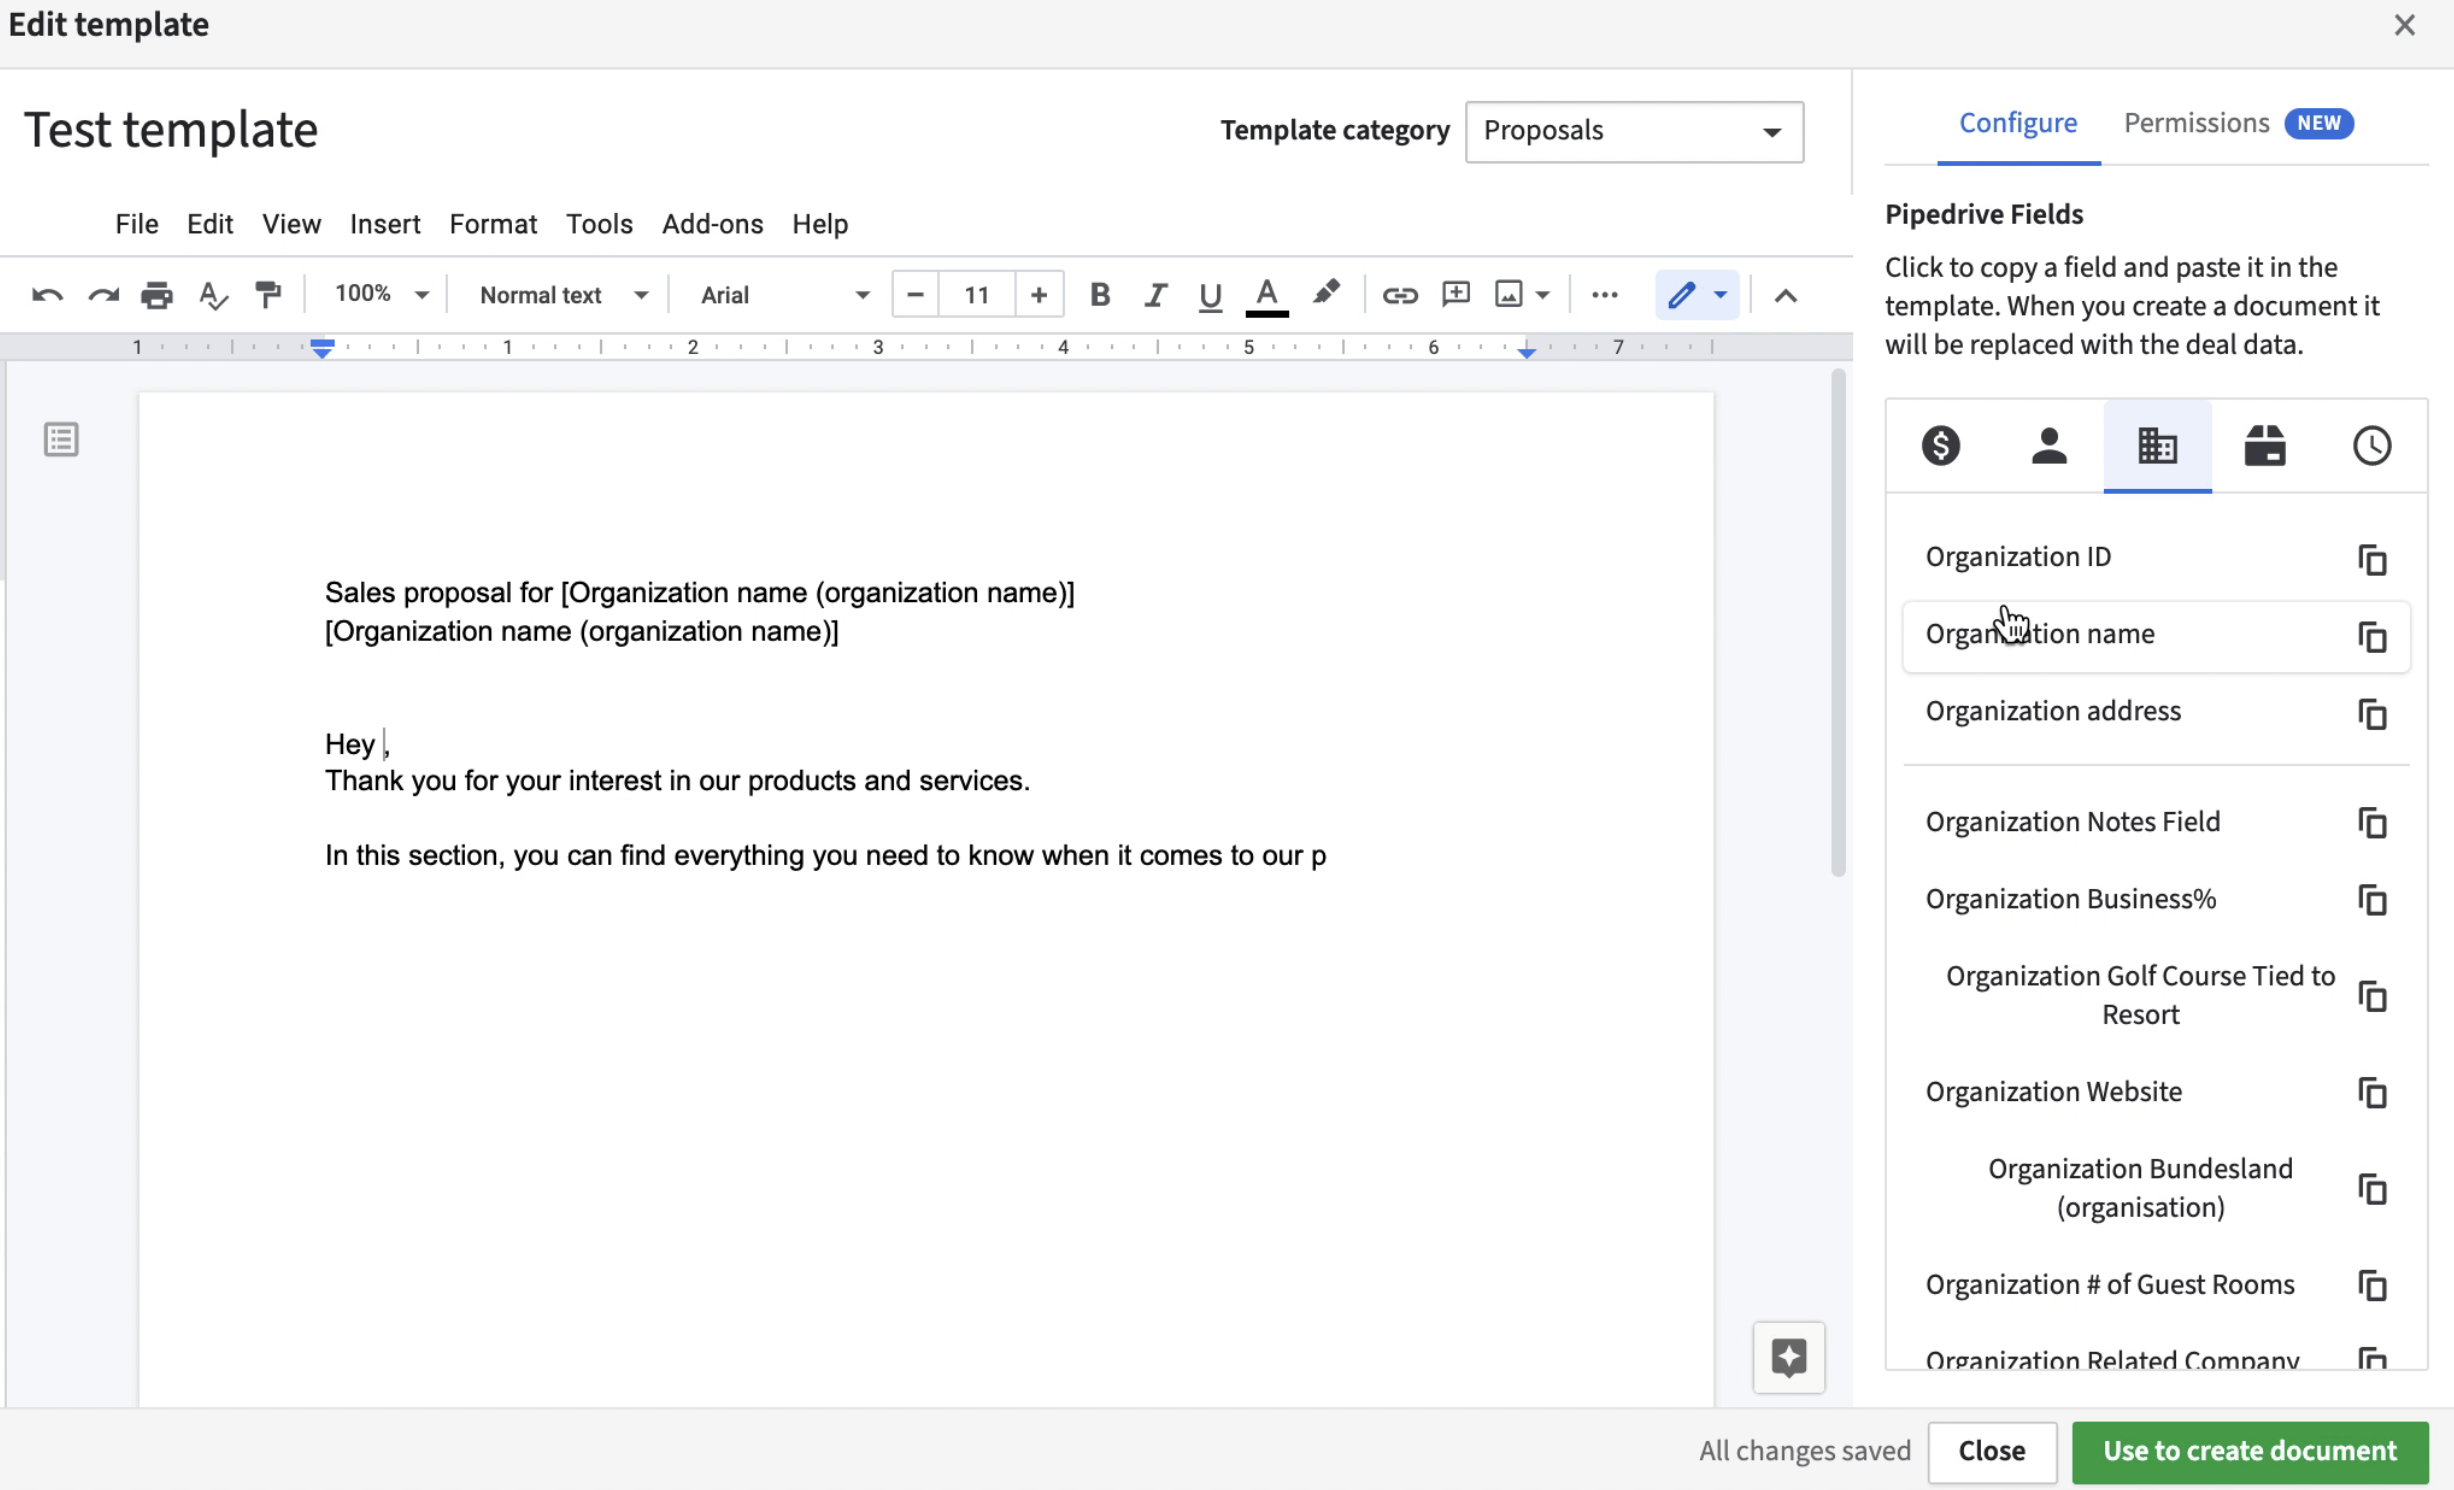Copy the Organization Notes Field
The image size is (2454, 1490).
[2372, 823]
